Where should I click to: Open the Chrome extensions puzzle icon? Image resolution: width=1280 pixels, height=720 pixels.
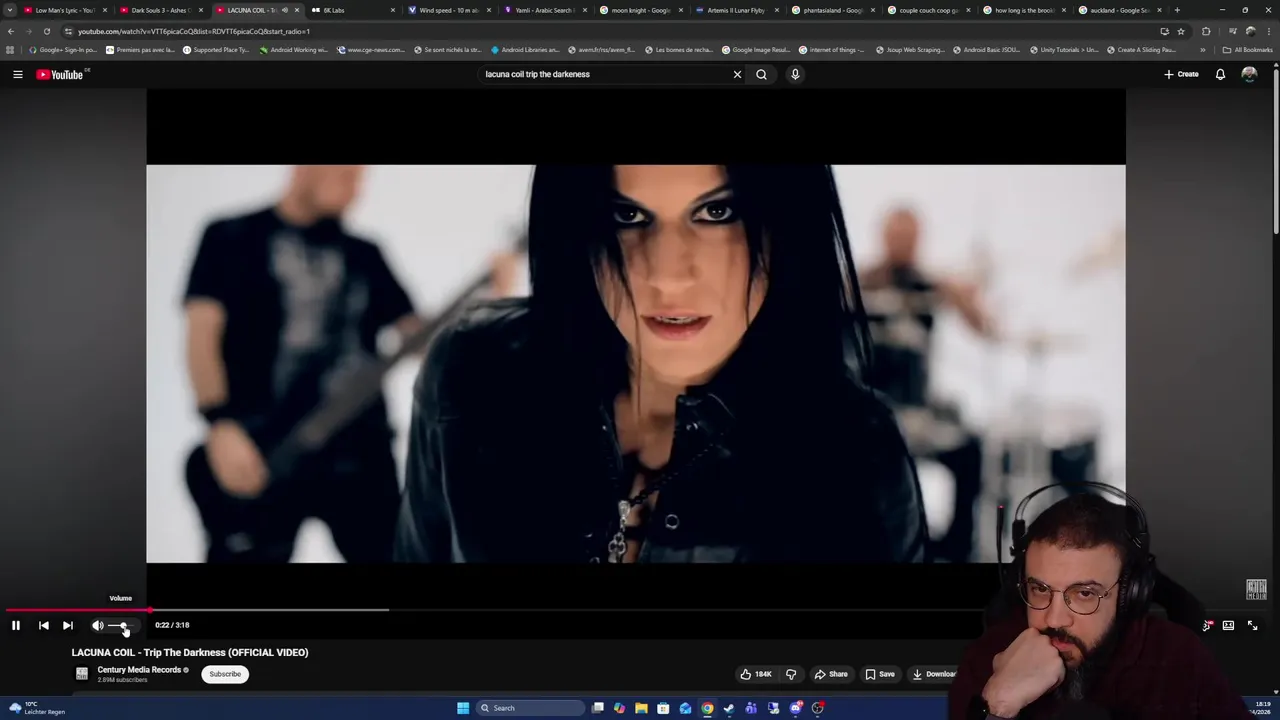point(1205,31)
